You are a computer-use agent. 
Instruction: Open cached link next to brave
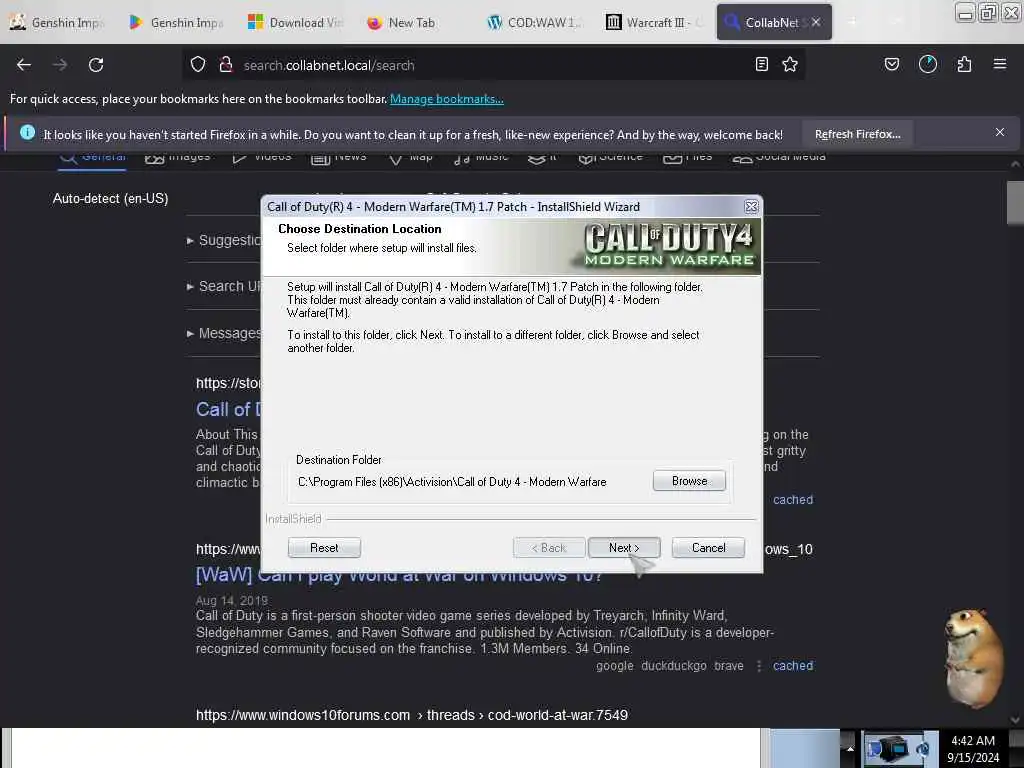tap(793, 665)
